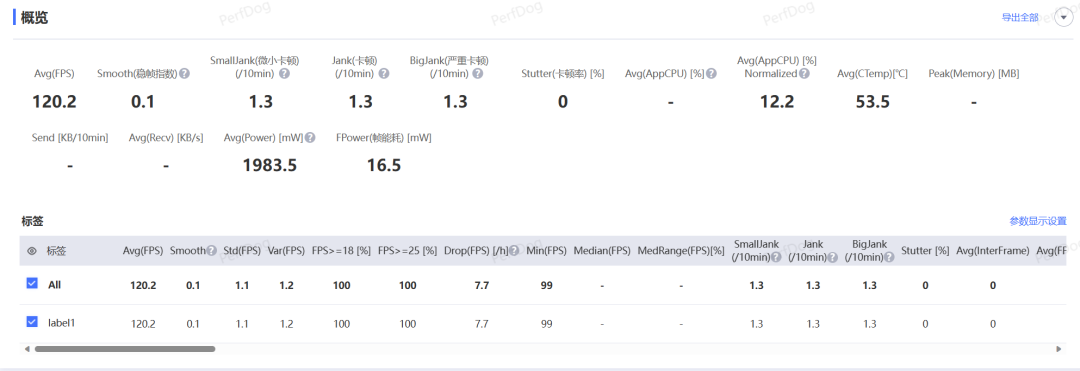Viewport: 1080px width, 371px height.
Task: Click help icon next to Avg(AppCPU) [%]
Action: coord(712,74)
